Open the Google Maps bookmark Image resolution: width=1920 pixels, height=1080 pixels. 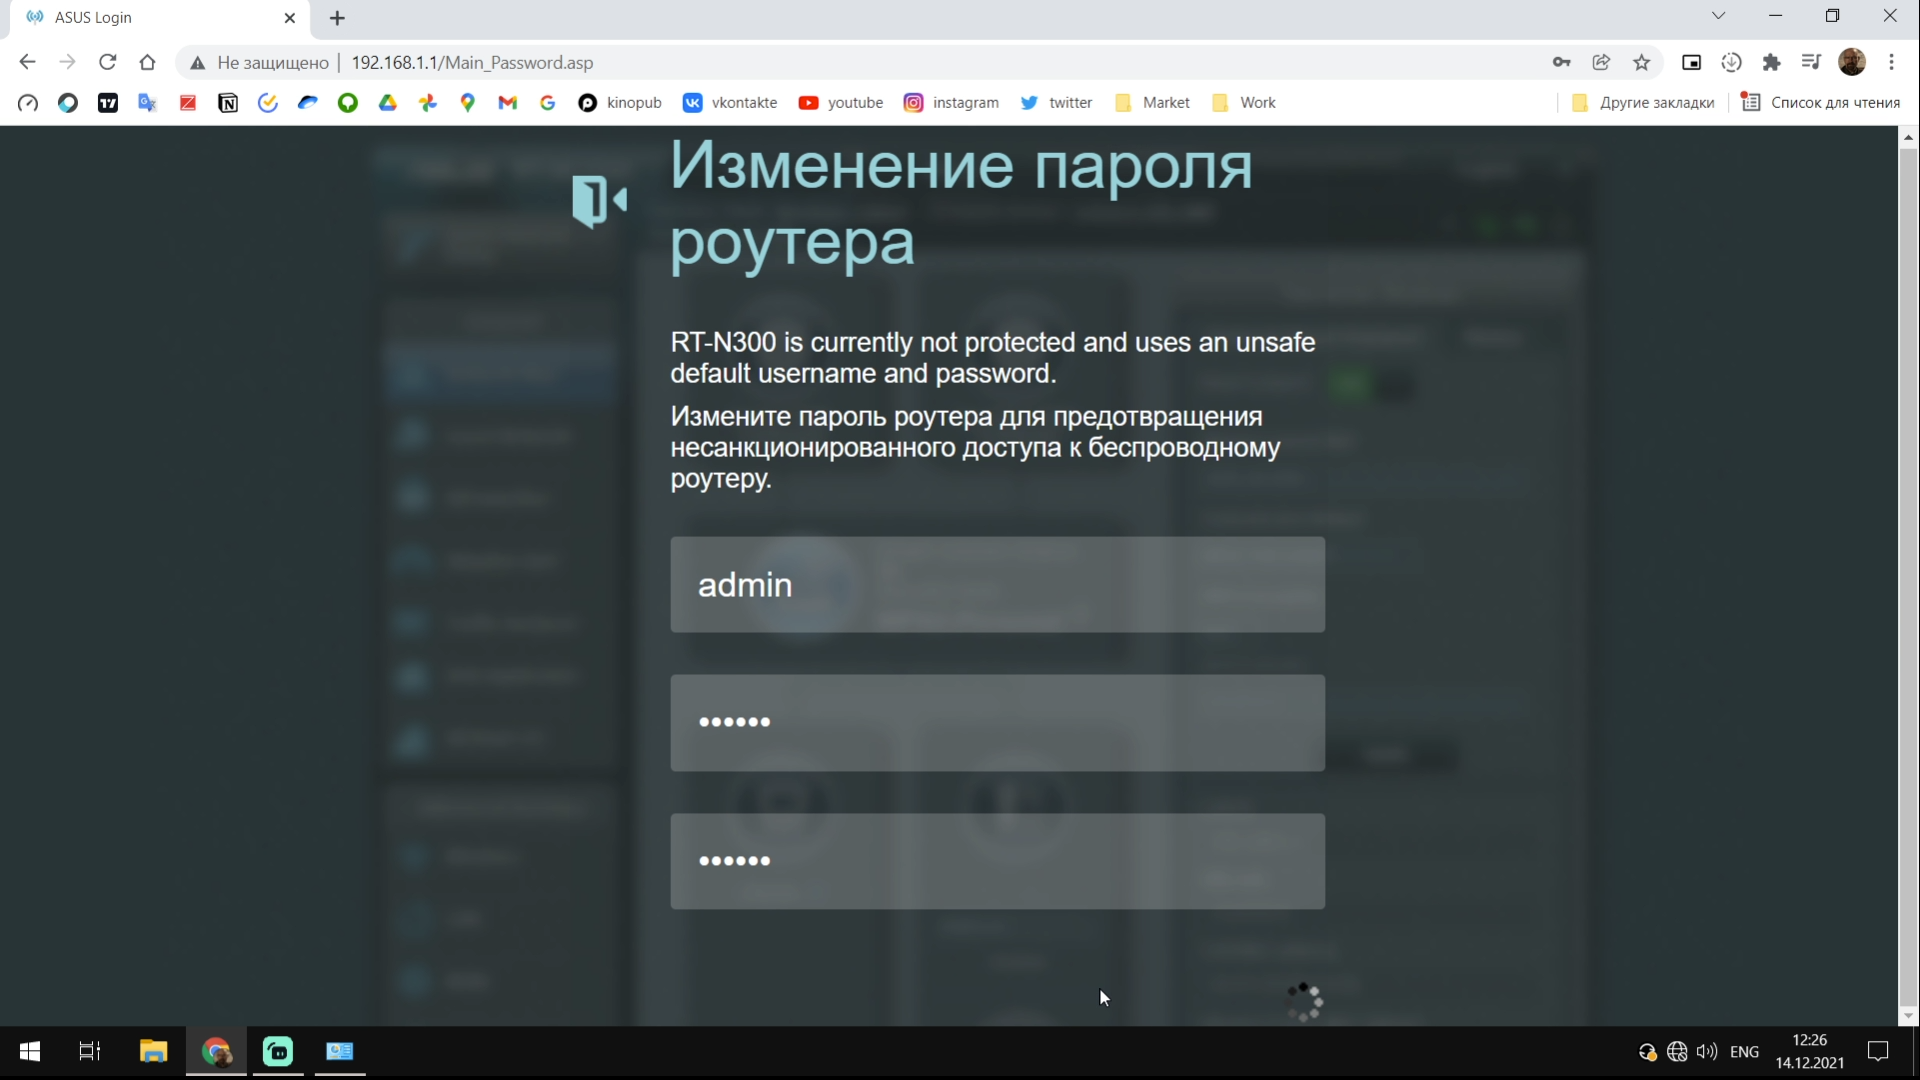point(468,102)
